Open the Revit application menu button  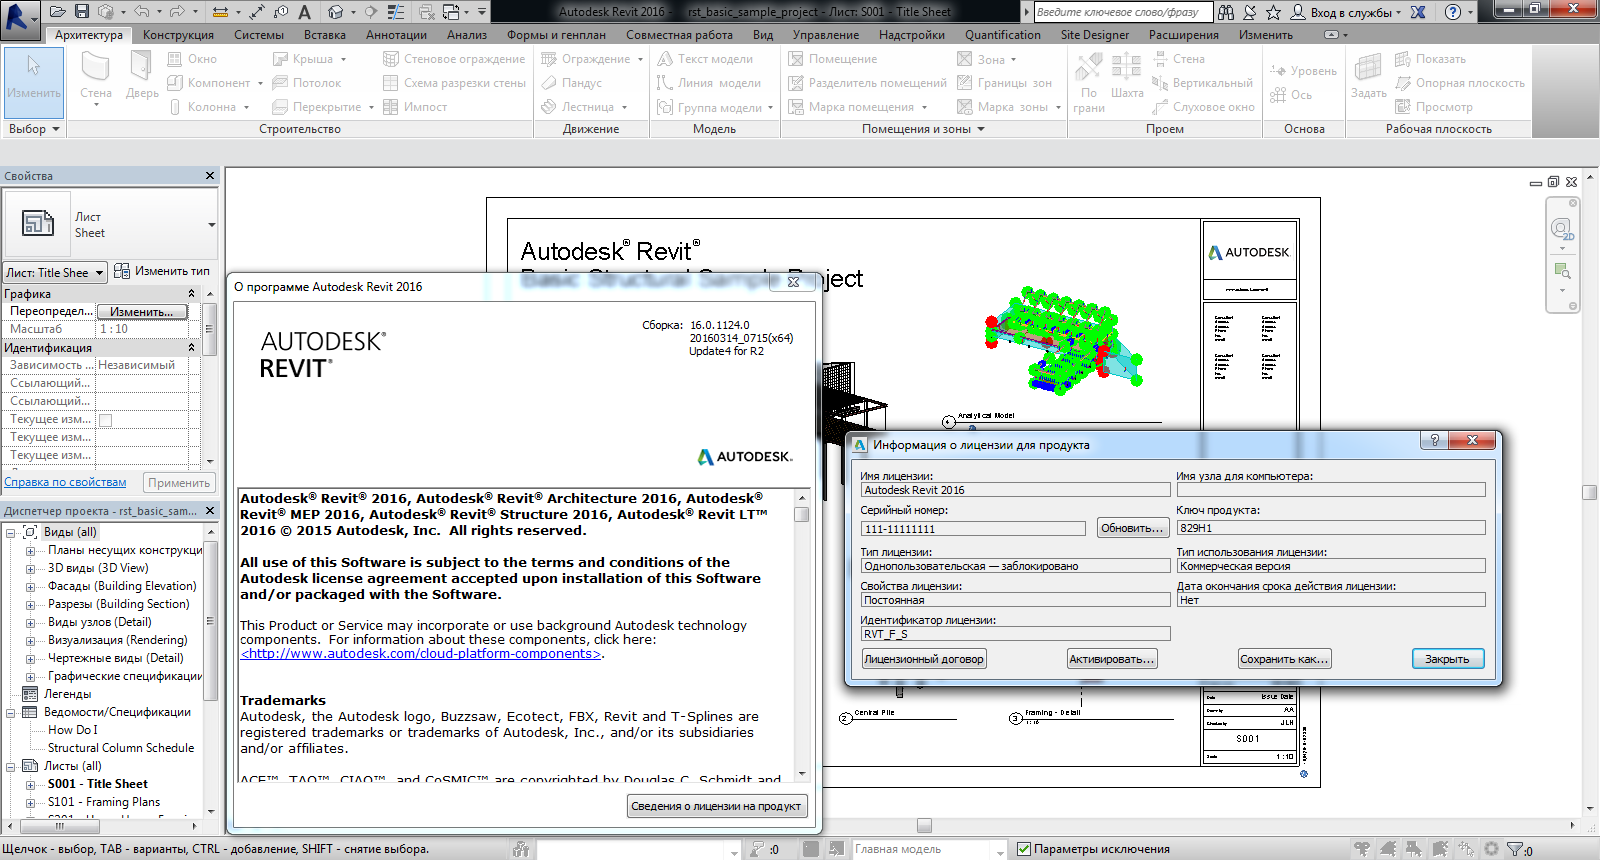pos(18,18)
